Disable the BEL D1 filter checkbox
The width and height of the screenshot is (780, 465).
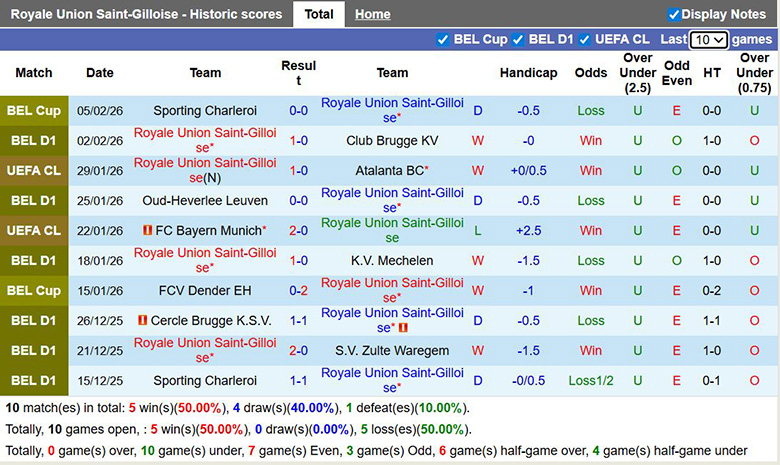point(518,40)
